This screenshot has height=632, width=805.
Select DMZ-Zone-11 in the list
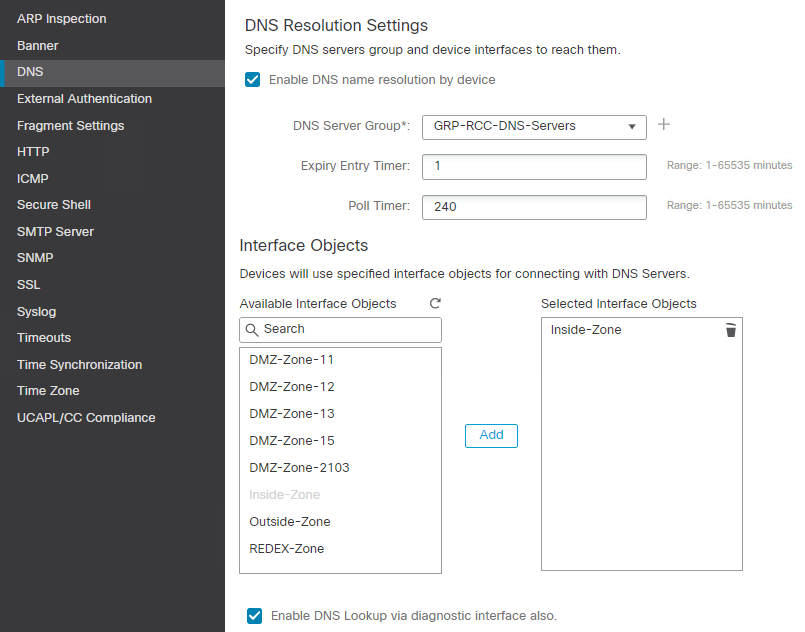pos(292,359)
